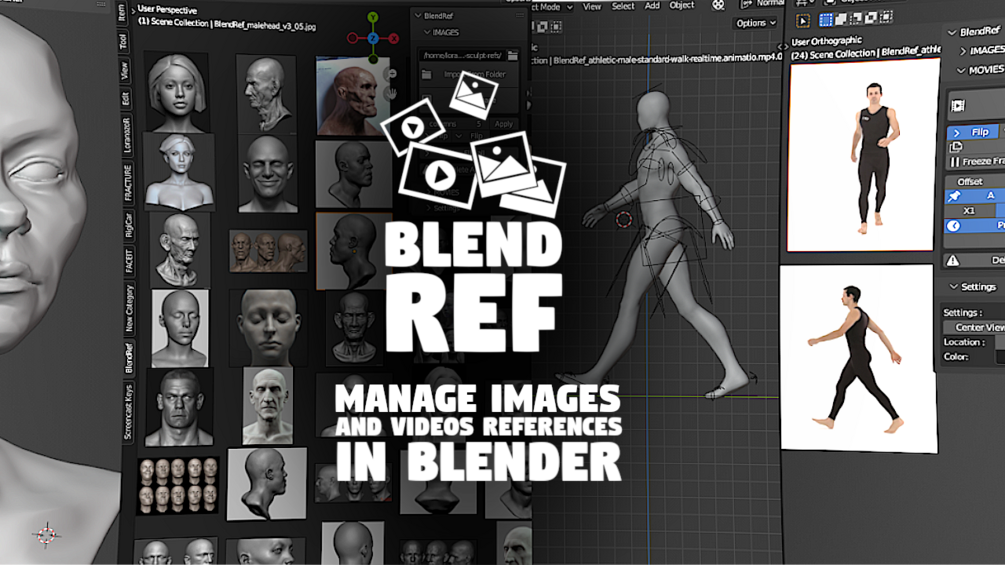Click the film strip icon under MOVIES
This screenshot has height=565, width=1005.
(x=958, y=106)
